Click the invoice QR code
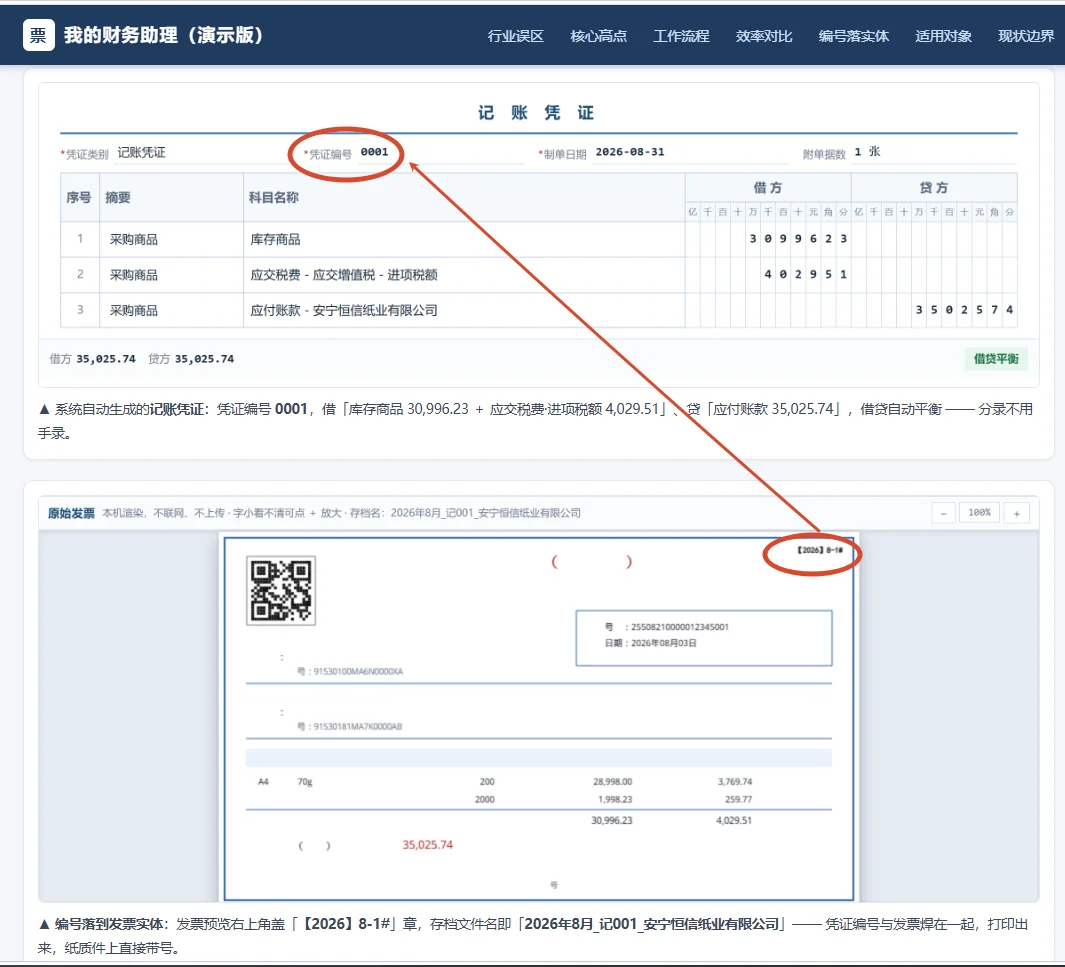 (x=281, y=590)
